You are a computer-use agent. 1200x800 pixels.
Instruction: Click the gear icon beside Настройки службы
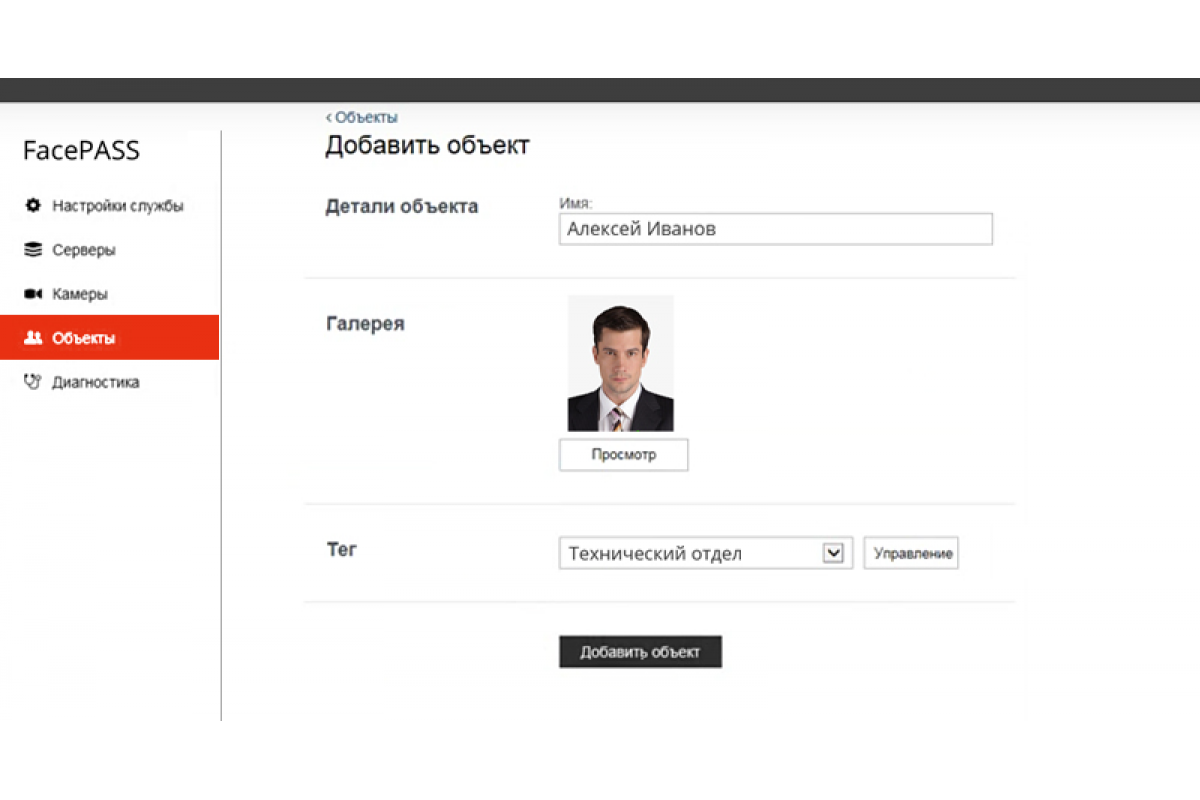point(32,206)
